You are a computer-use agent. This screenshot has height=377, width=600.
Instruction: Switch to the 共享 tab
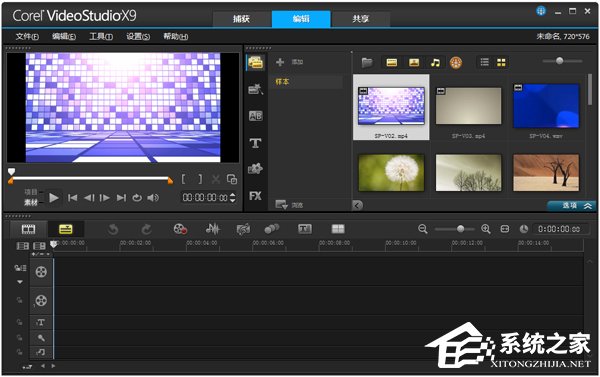click(360, 19)
